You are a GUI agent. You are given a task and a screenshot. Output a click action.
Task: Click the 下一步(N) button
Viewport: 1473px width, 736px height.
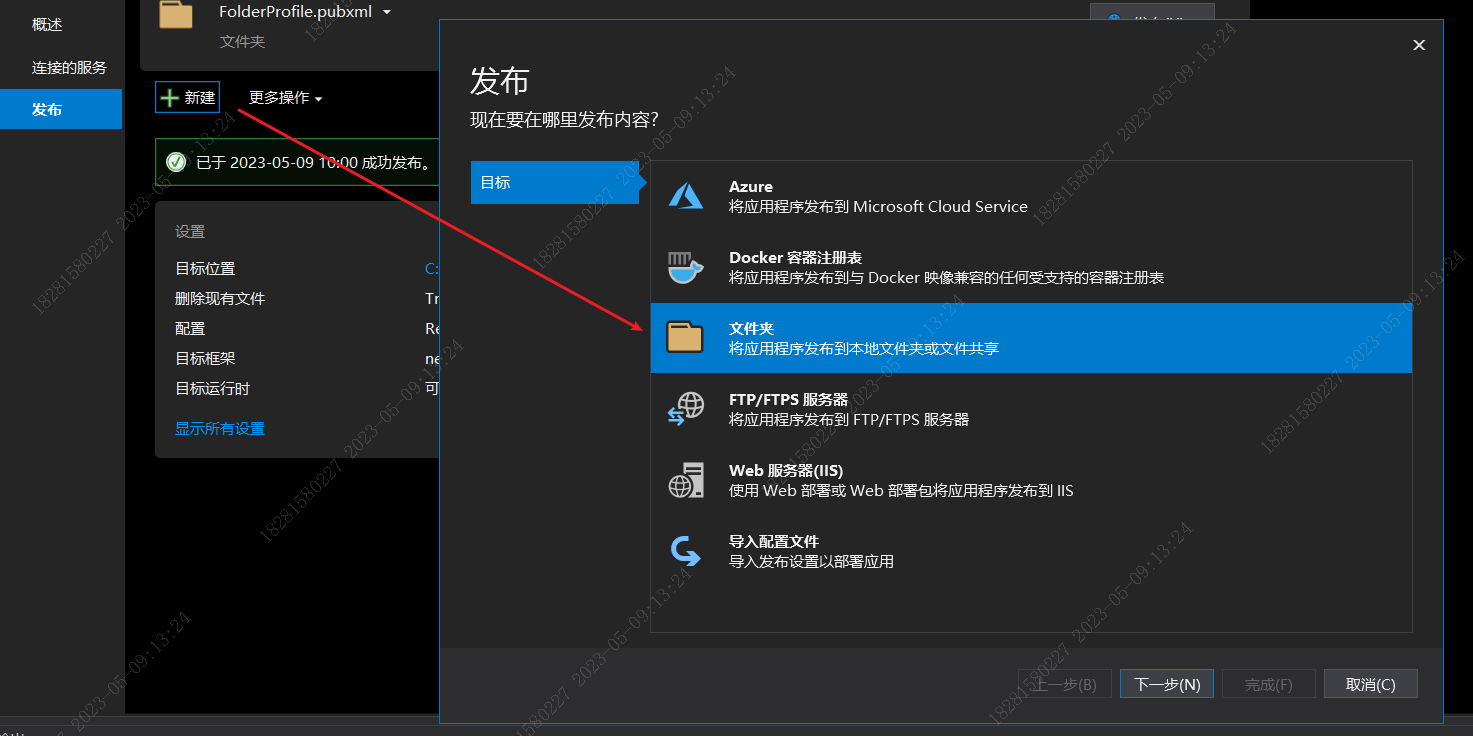point(1167,684)
